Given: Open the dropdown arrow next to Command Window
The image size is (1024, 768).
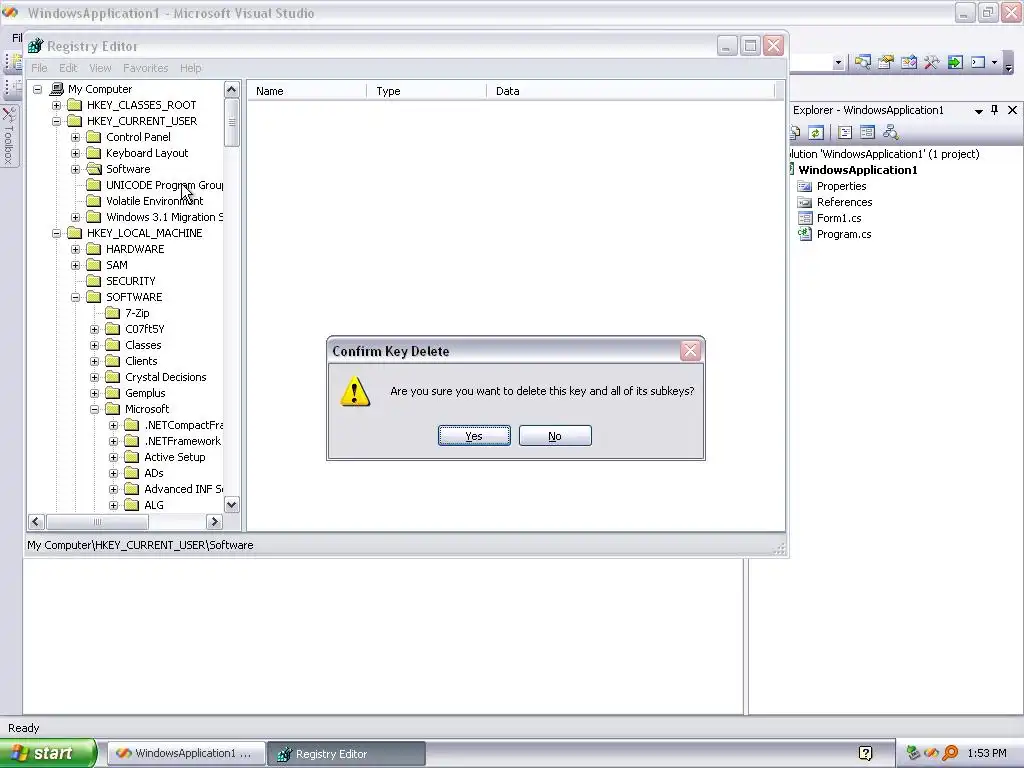Looking at the screenshot, I should (995, 63).
